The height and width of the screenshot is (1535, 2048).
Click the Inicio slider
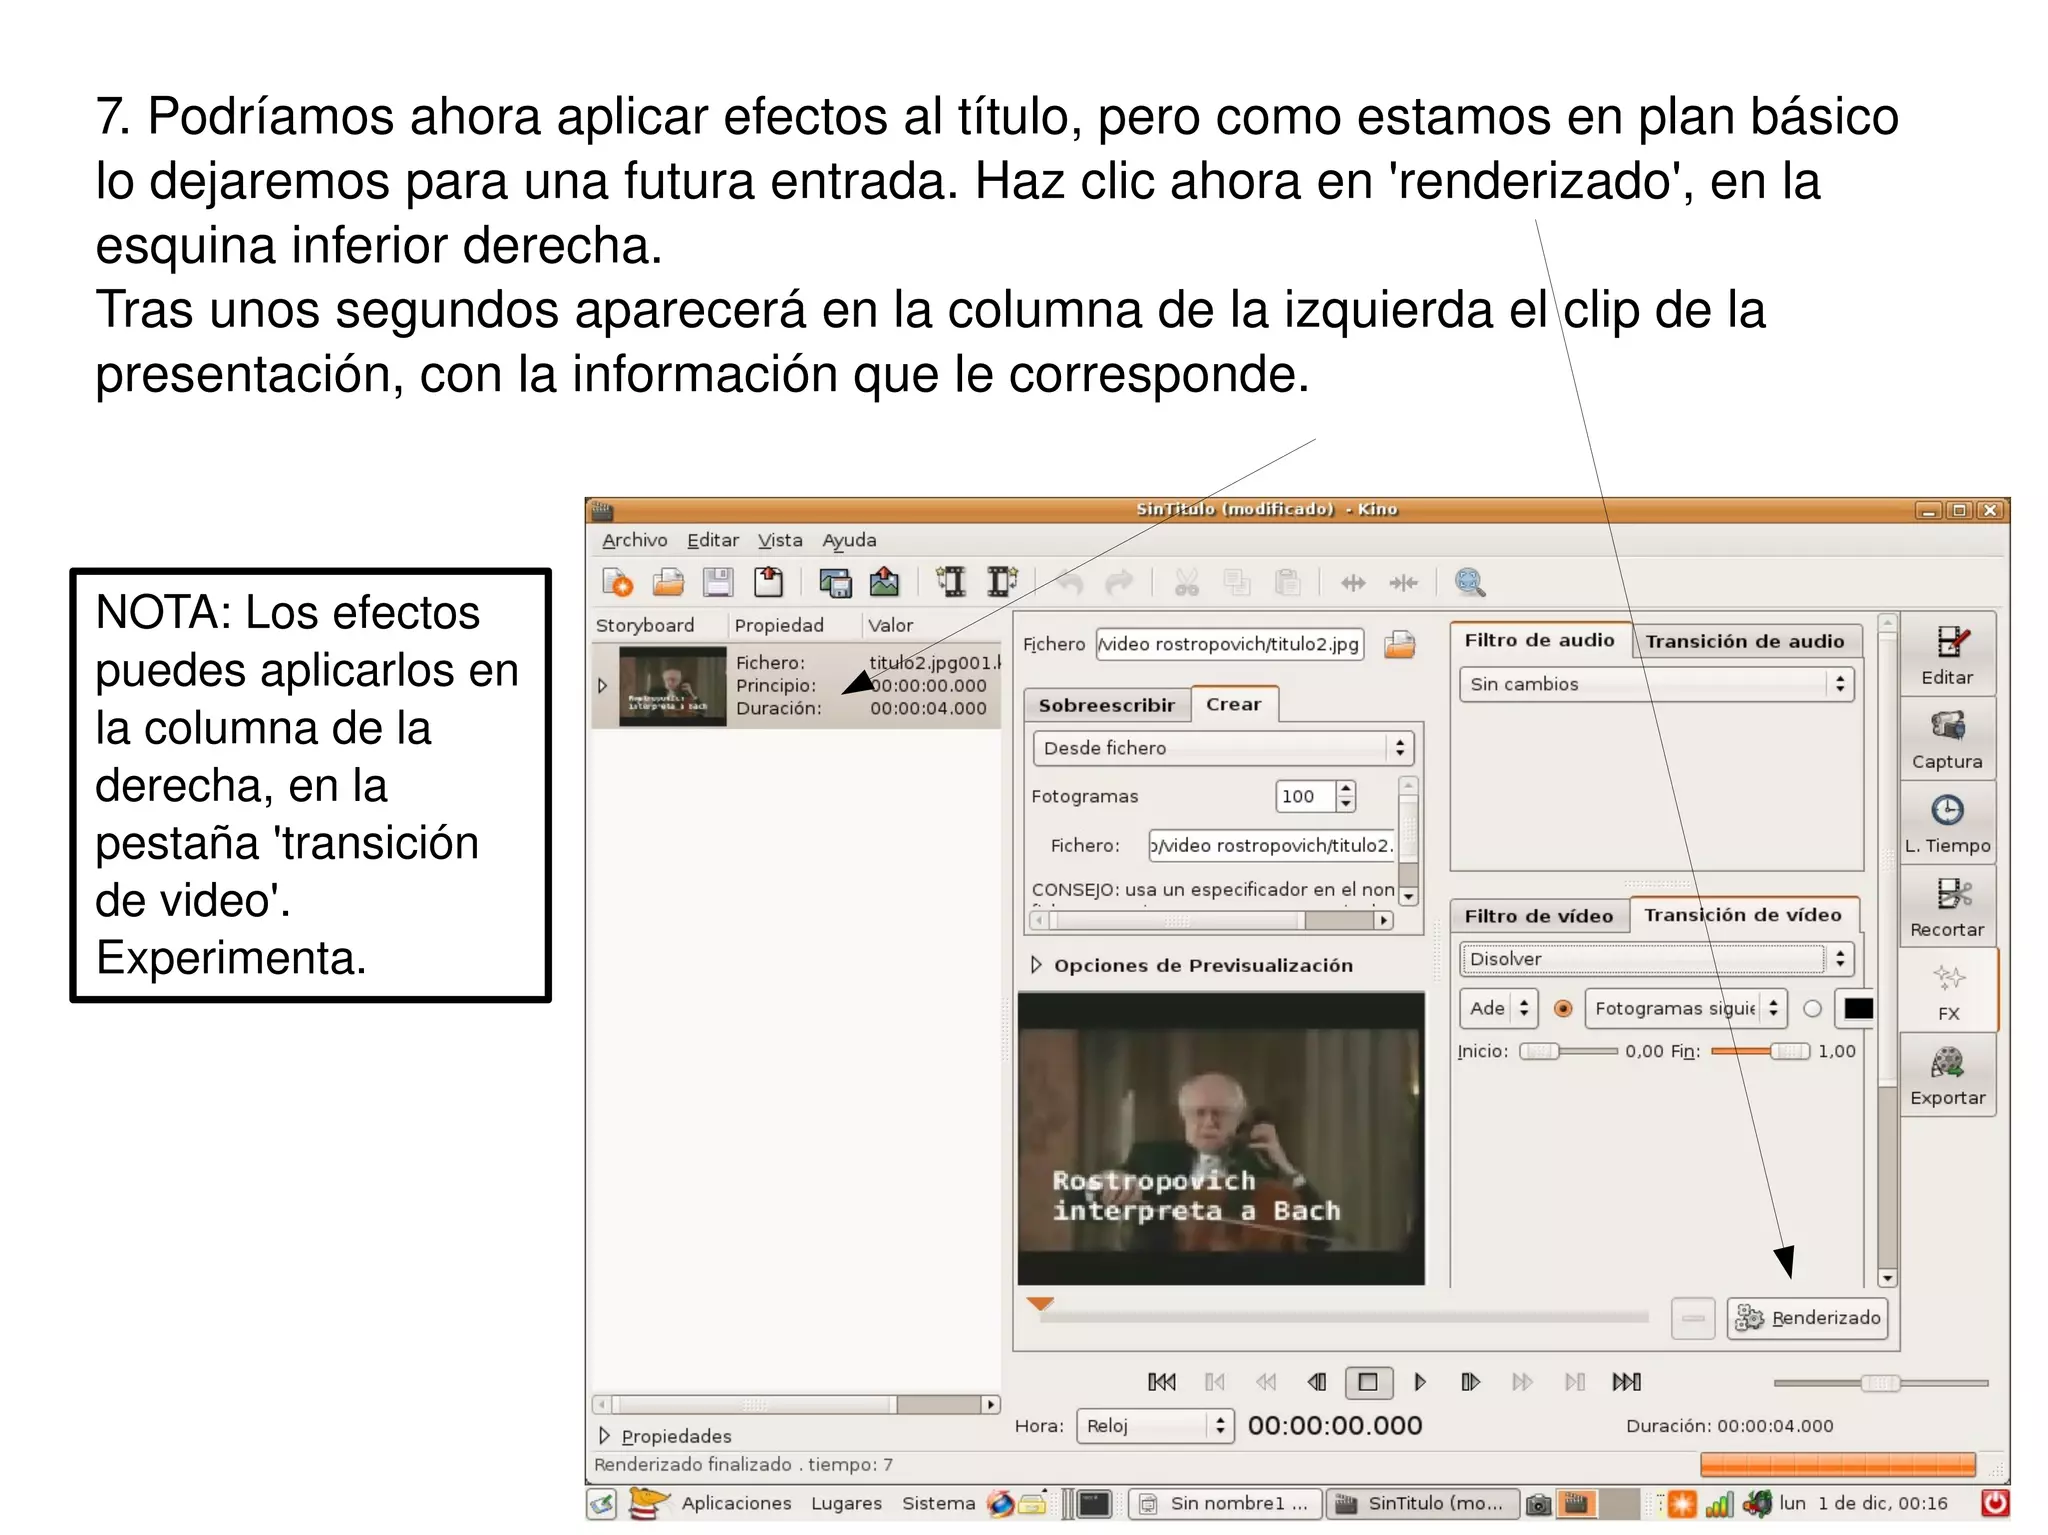coord(1568,1051)
